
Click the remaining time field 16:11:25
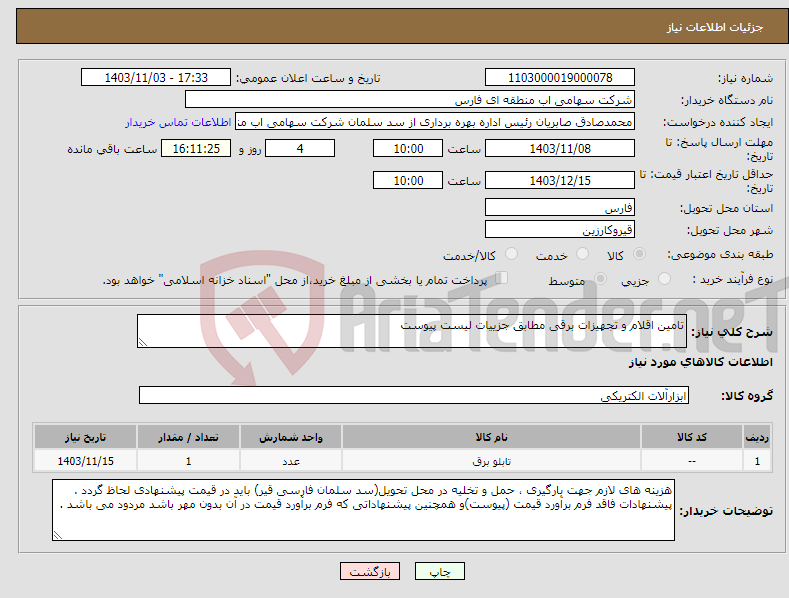pyautogui.click(x=196, y=148)
